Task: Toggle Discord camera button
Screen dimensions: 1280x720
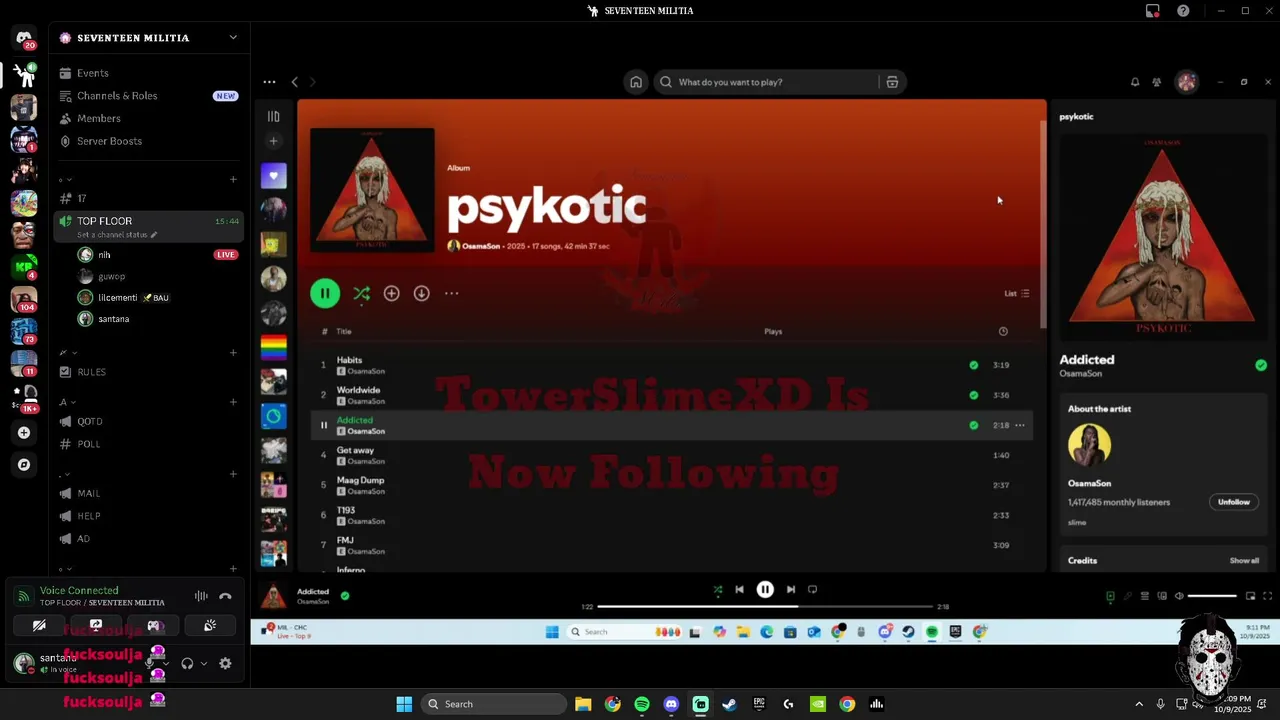Action: [x=39, y=626]
